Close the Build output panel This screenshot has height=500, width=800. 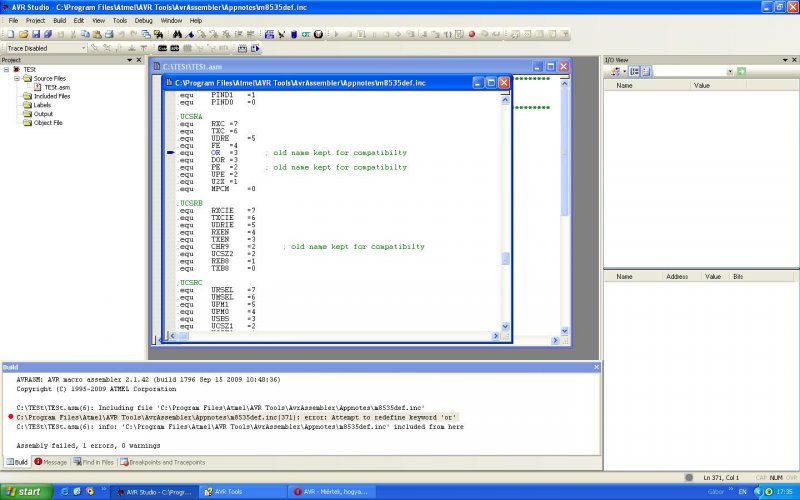point(596,367)
